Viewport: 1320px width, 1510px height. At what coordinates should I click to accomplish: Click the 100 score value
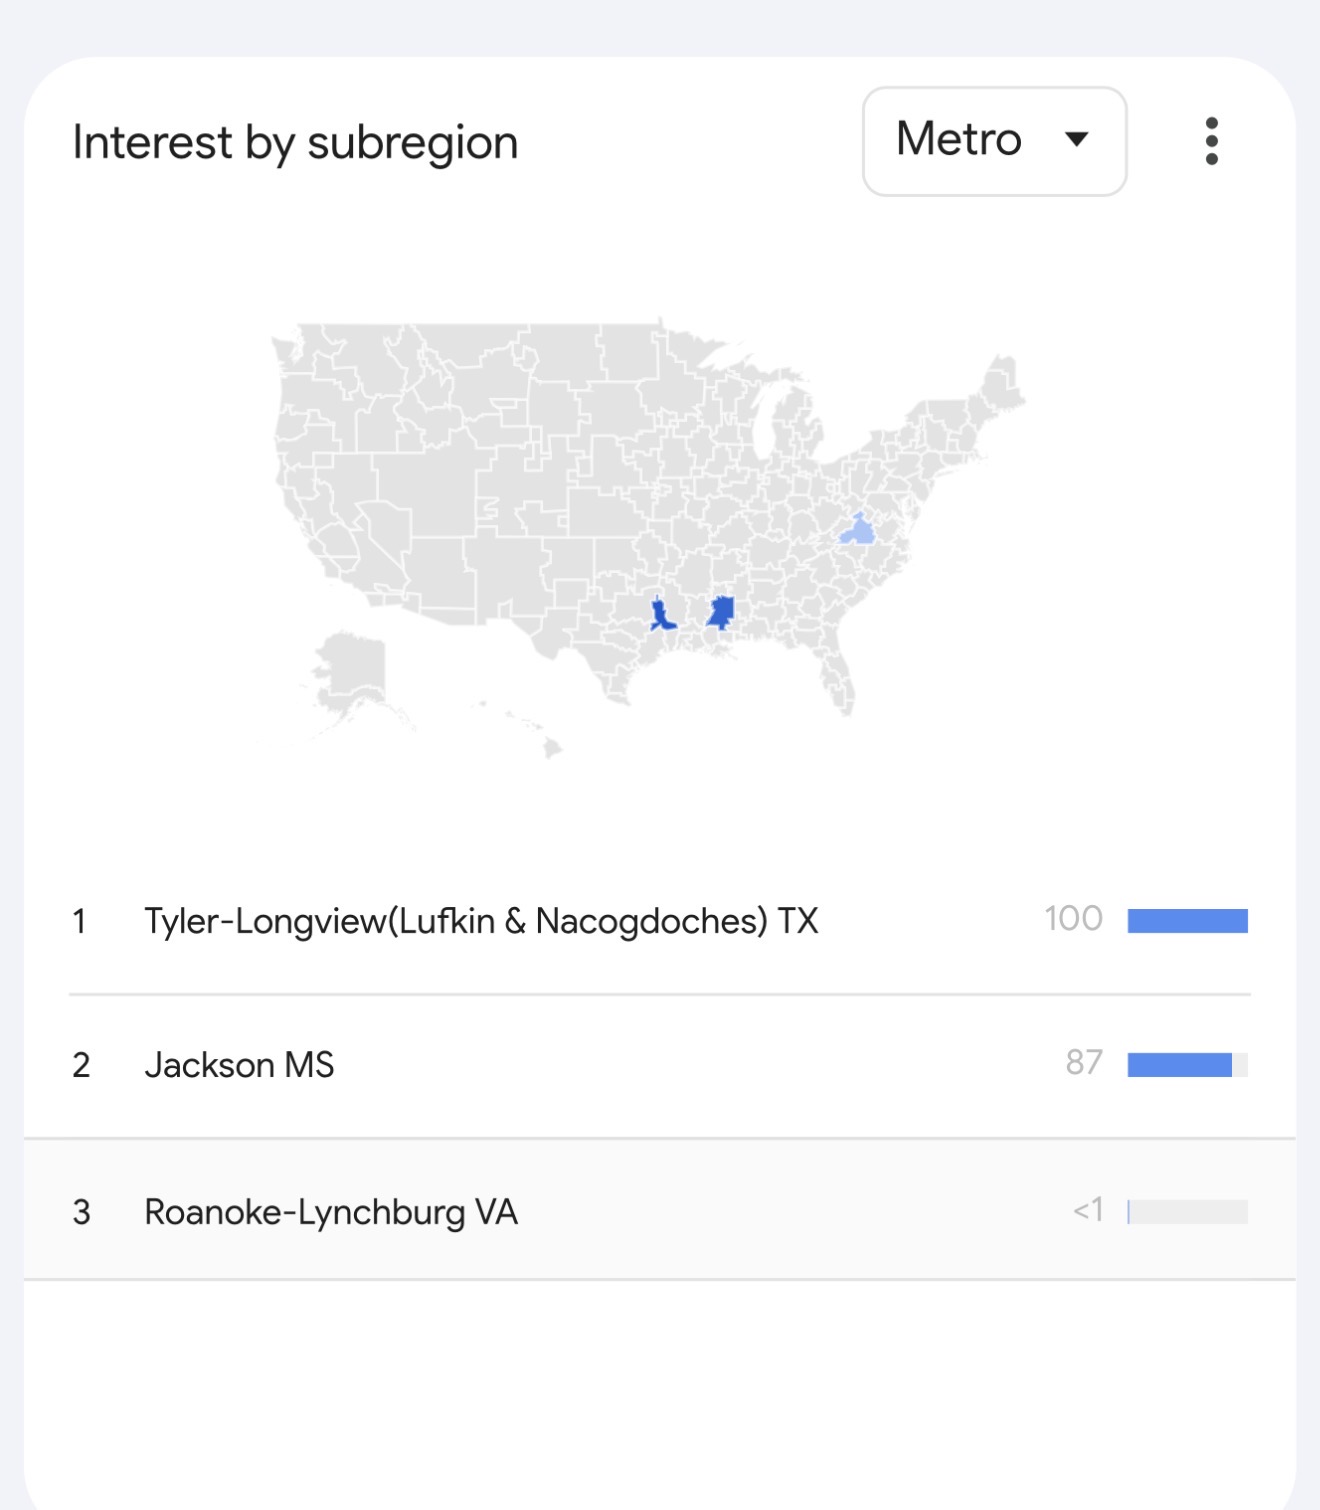(1073, 919)
